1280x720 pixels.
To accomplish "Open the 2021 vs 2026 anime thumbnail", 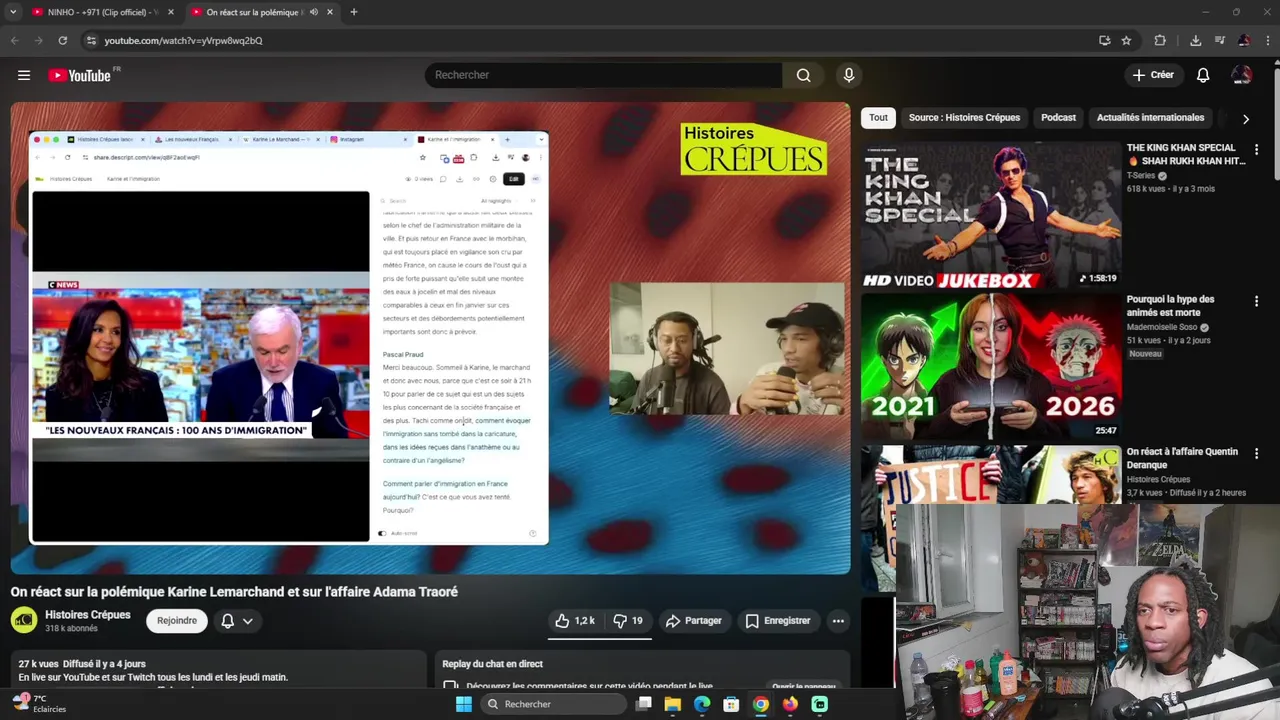I will pos(991,366).
